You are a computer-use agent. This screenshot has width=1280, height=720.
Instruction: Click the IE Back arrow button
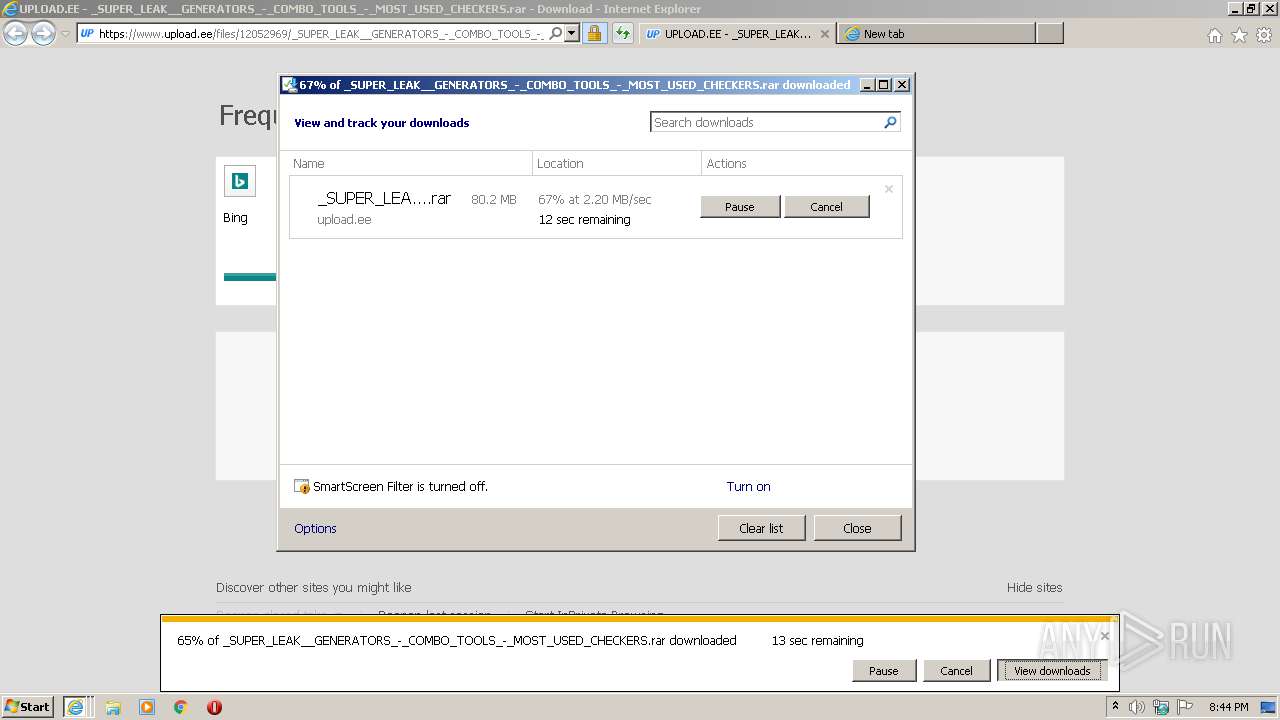point(15,33)
